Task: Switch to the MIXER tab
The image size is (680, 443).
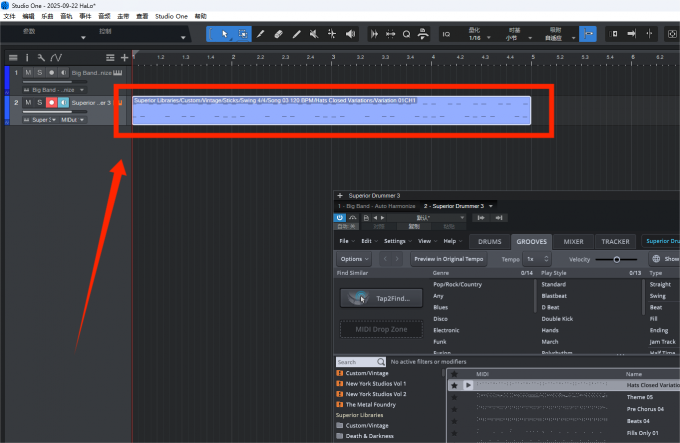Action: (x=573, y=241)
